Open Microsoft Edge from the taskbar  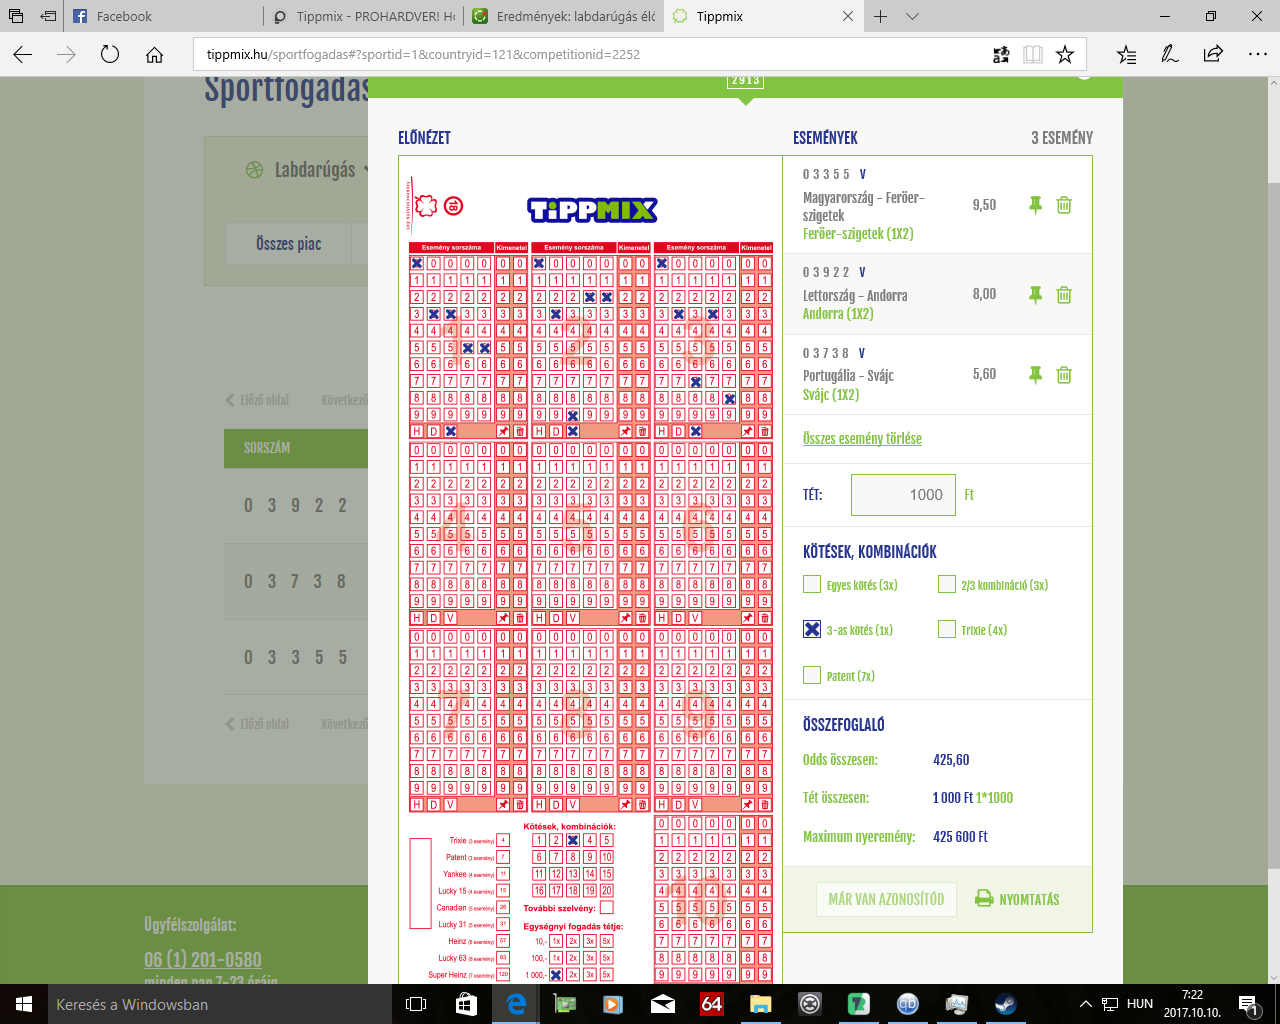516,1004
